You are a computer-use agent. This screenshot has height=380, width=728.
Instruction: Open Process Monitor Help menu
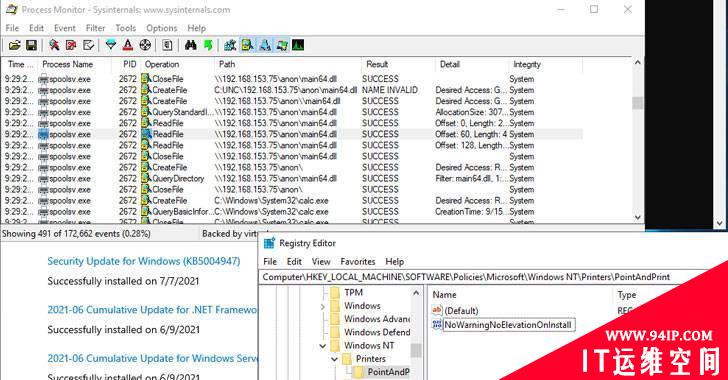click(x=196, y=28)
